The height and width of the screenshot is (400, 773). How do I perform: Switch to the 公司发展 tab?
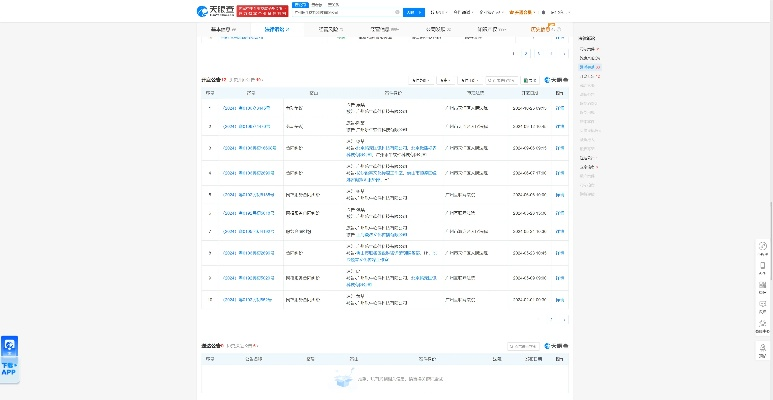pos(438,30)
